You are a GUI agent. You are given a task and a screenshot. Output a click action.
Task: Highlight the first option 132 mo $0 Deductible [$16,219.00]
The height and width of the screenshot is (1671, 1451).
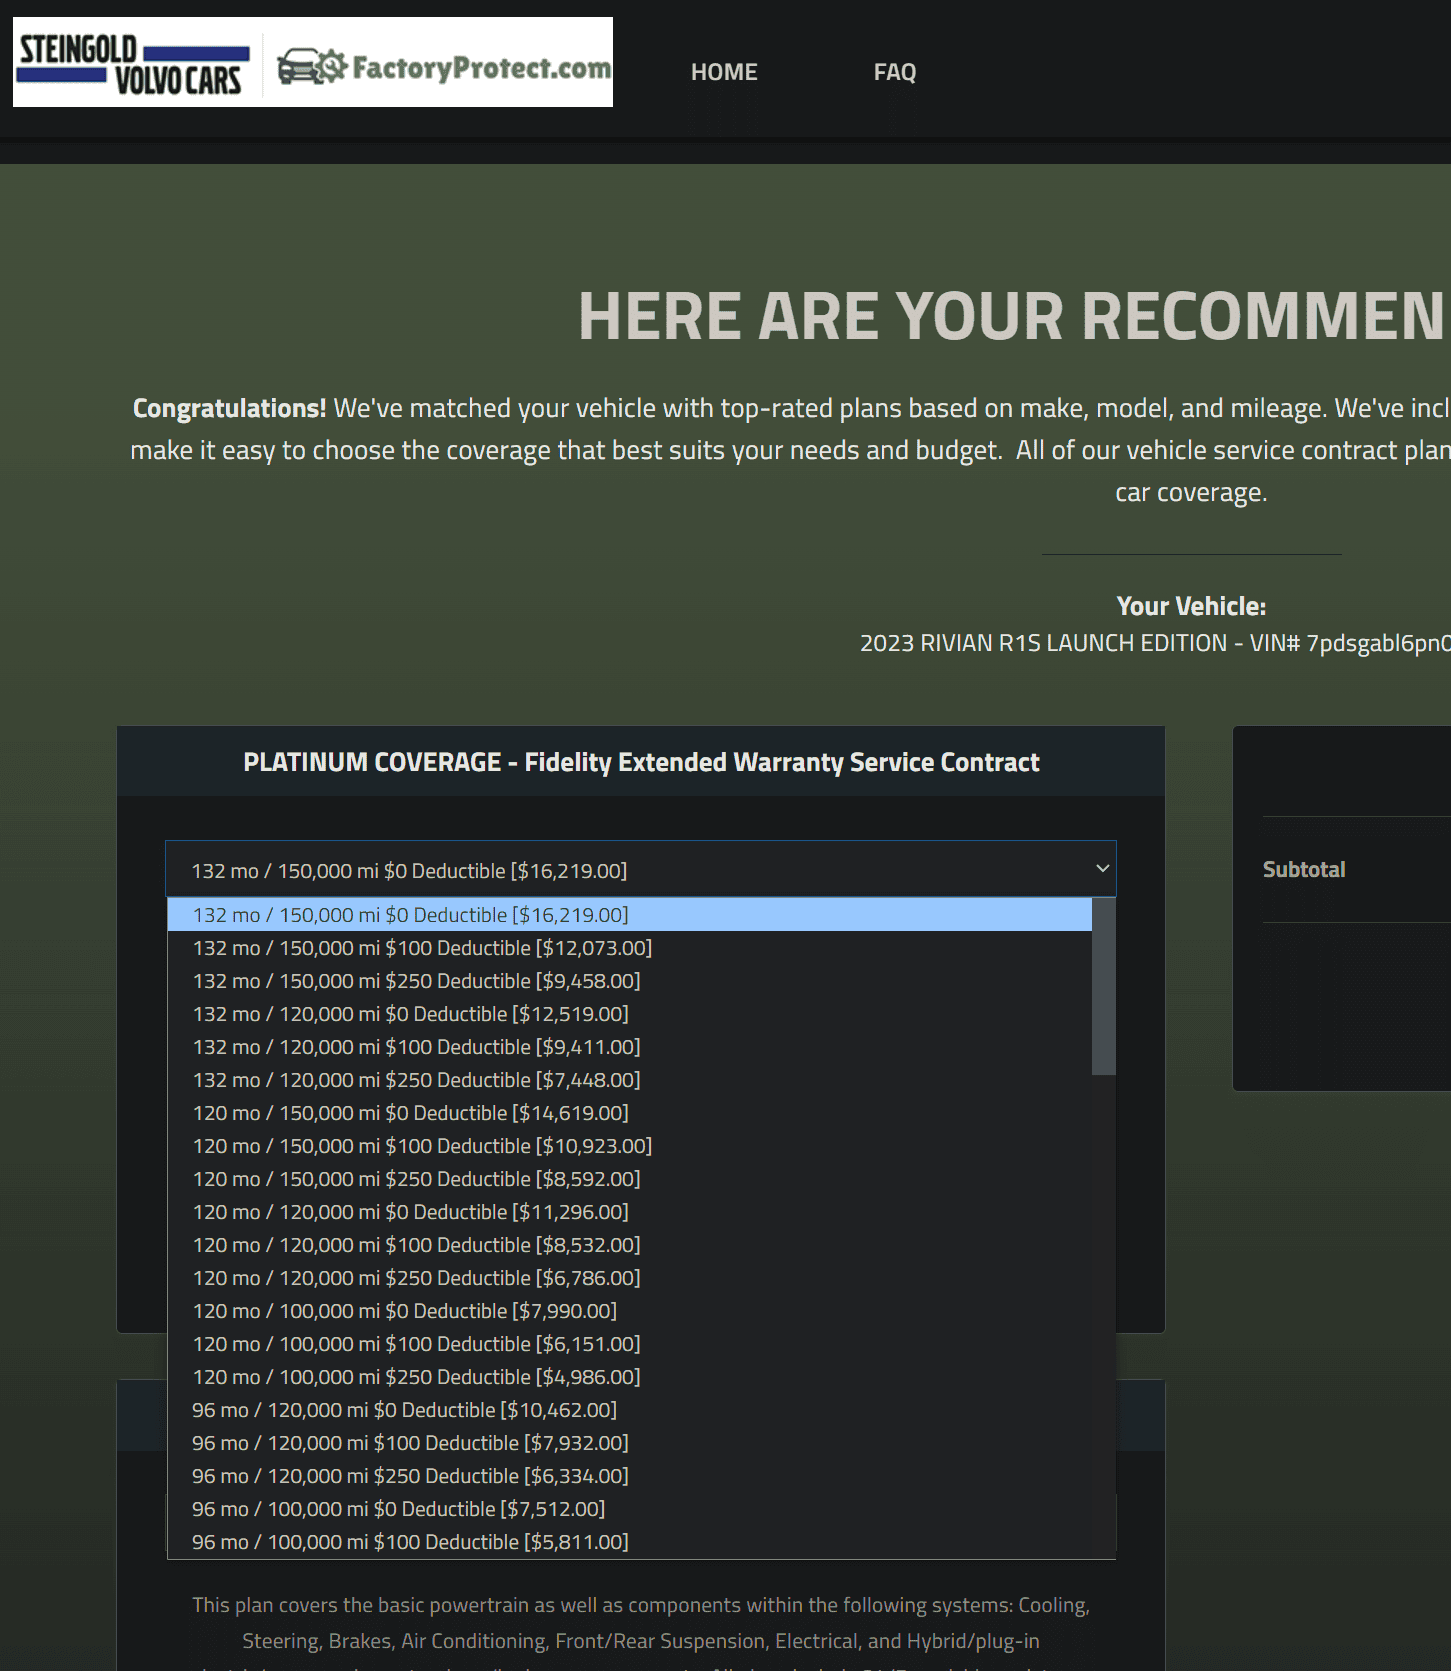pyautogui.click(x=630, y=915)
